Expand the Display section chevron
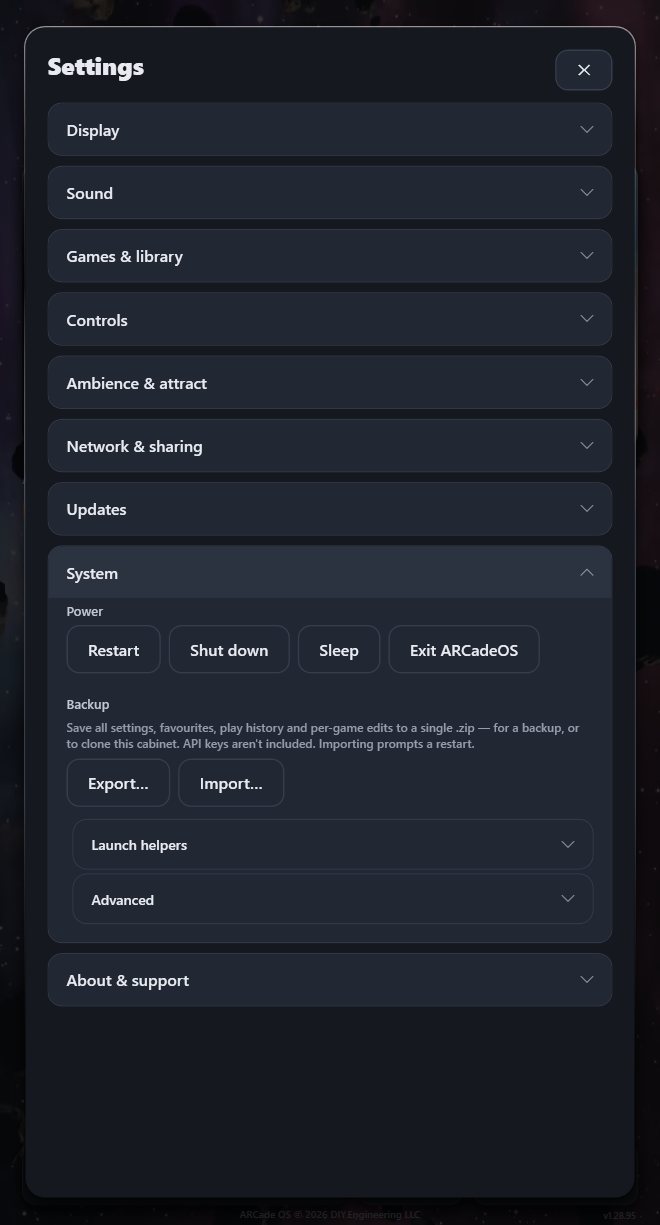The height and width of the screenshot is (1225, 660). (x=587, y=130)
